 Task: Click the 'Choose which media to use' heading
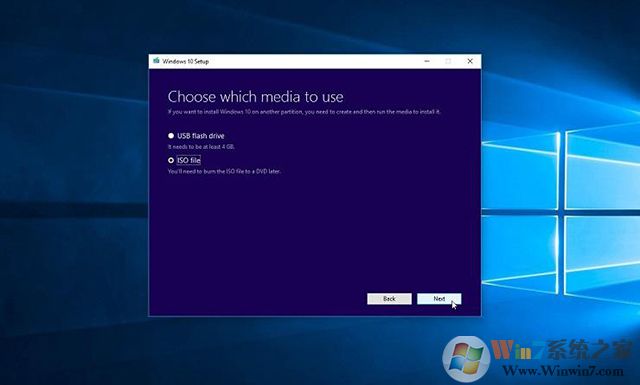click(x=256, y=97)
